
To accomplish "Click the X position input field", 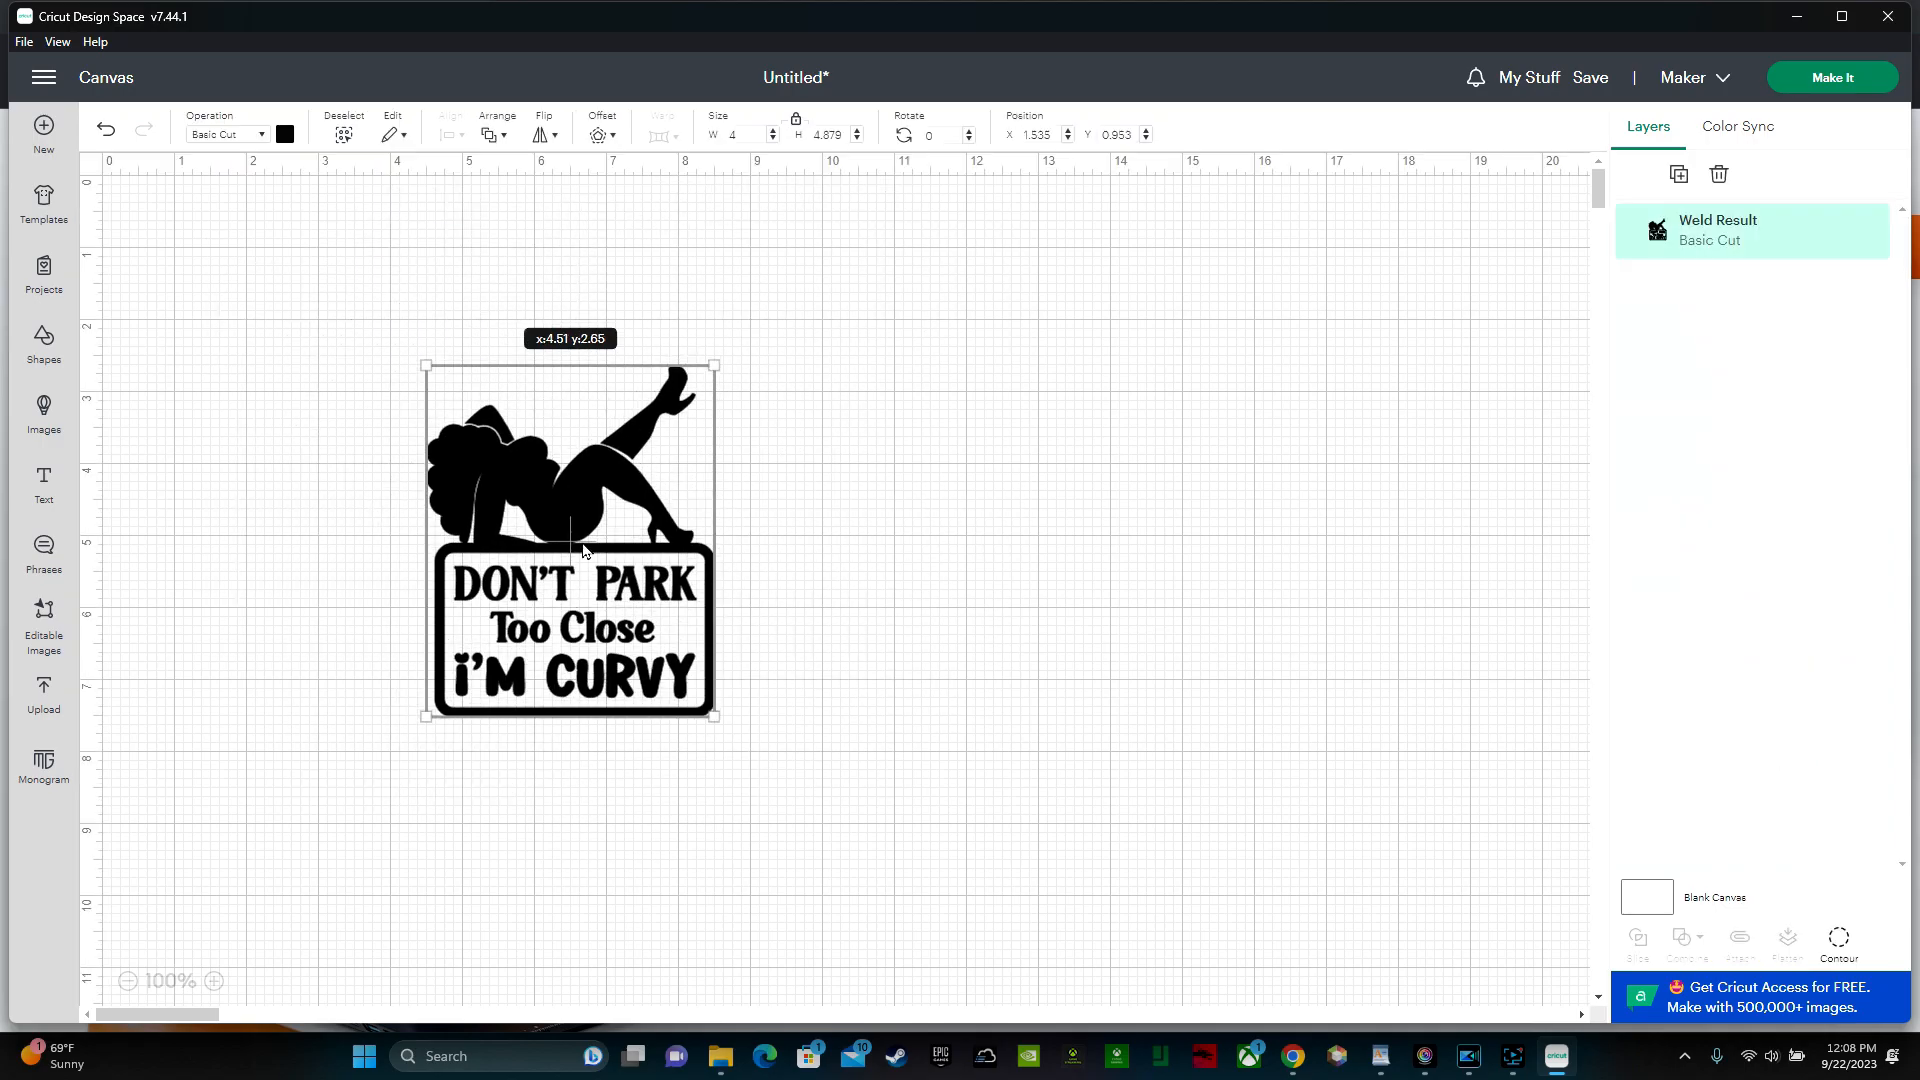I will click(1039, 135).
